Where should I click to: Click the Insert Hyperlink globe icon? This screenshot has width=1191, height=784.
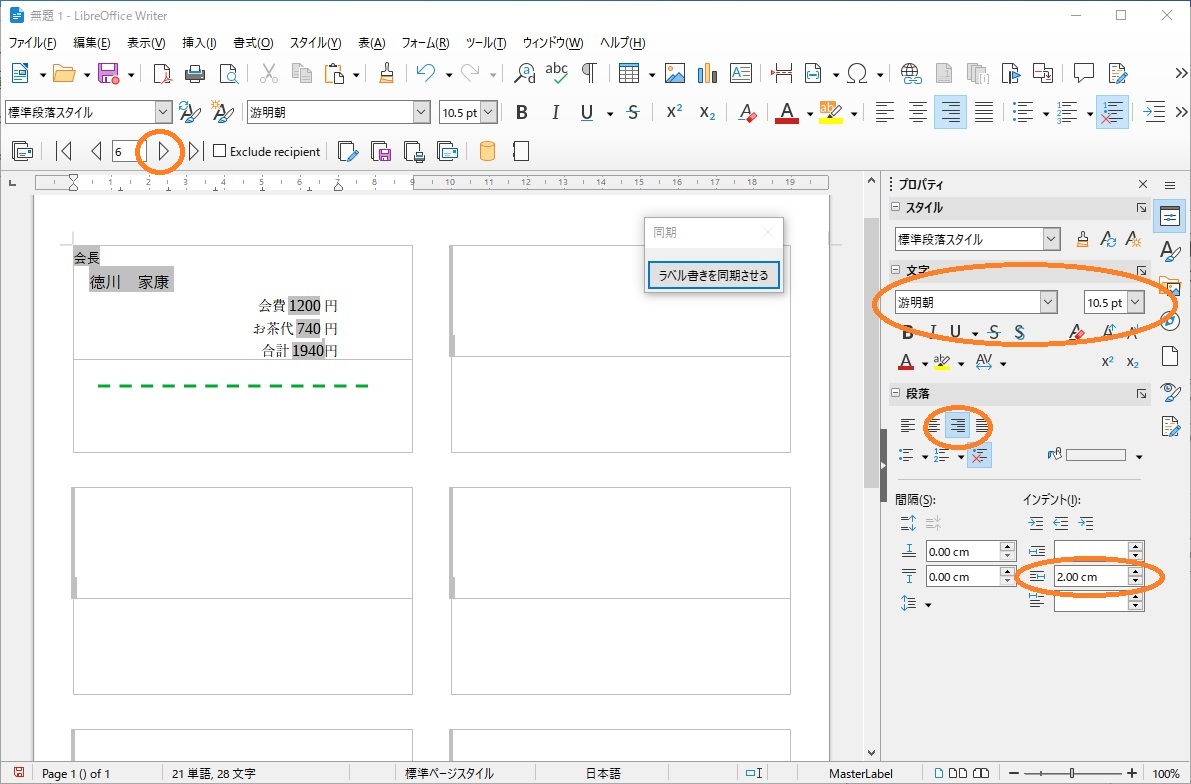[911, 73]
